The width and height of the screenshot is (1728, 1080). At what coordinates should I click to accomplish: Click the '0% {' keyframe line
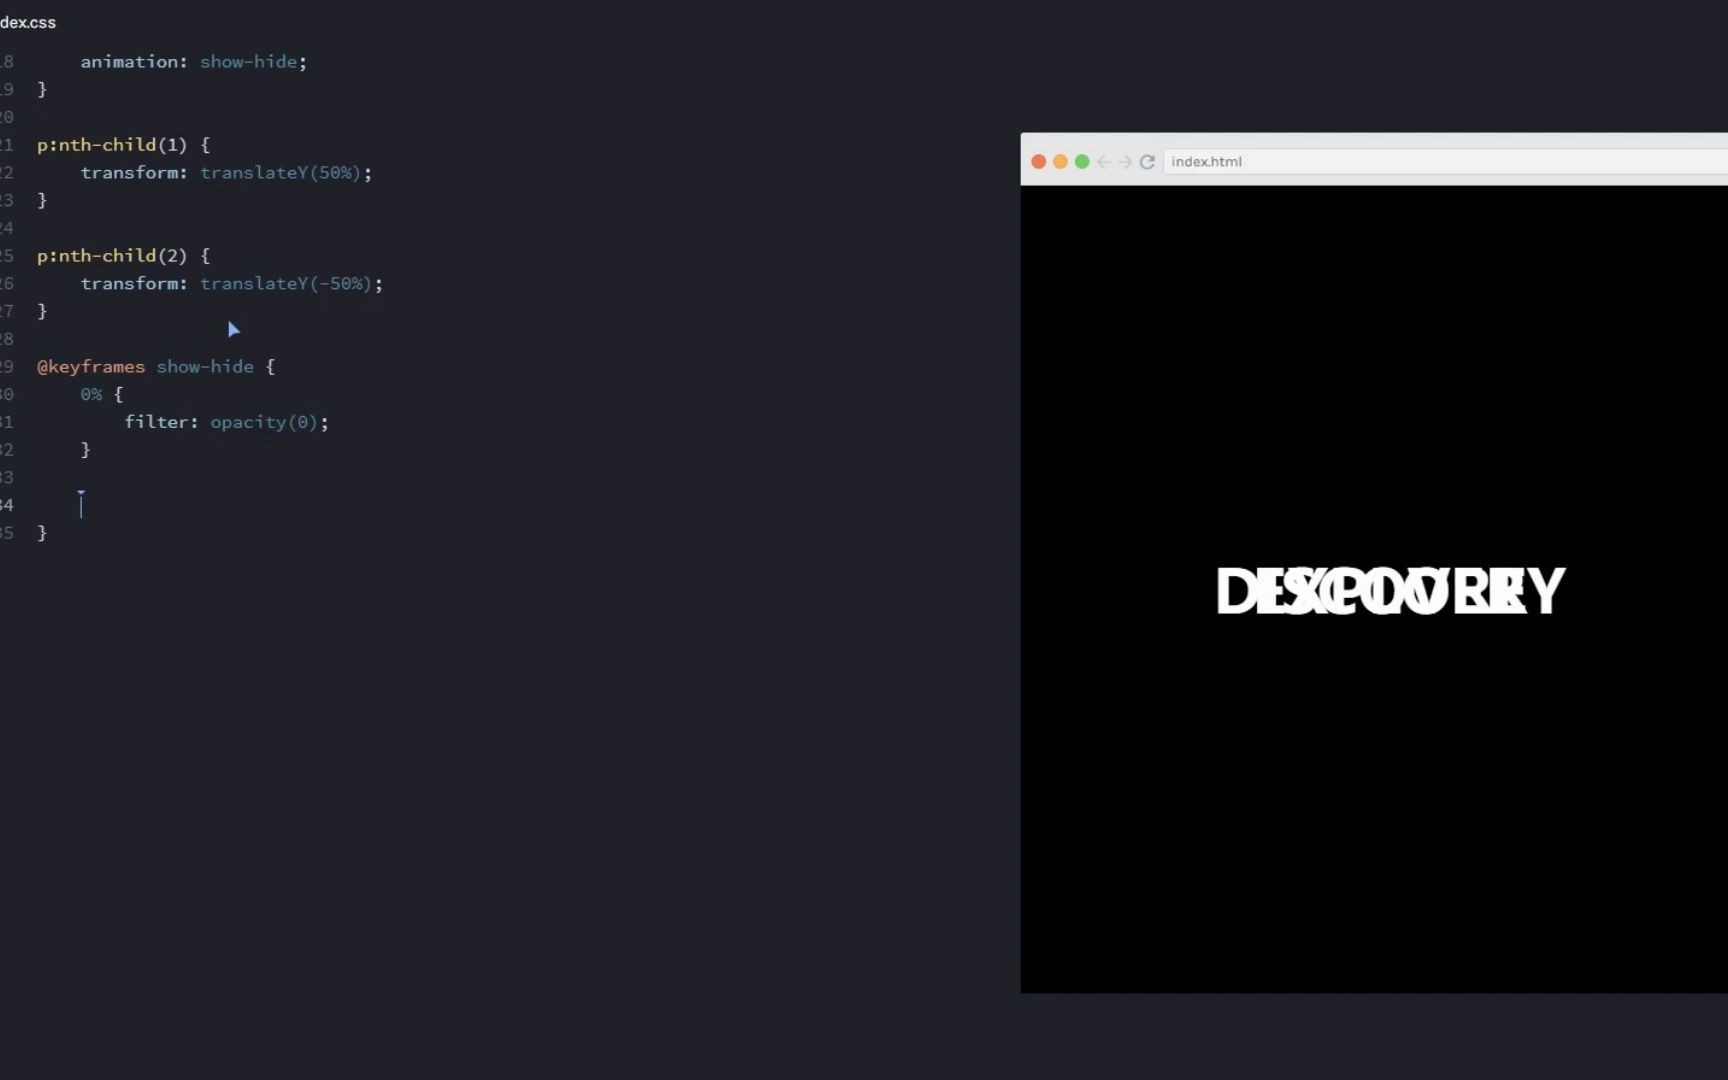point(102,395)
